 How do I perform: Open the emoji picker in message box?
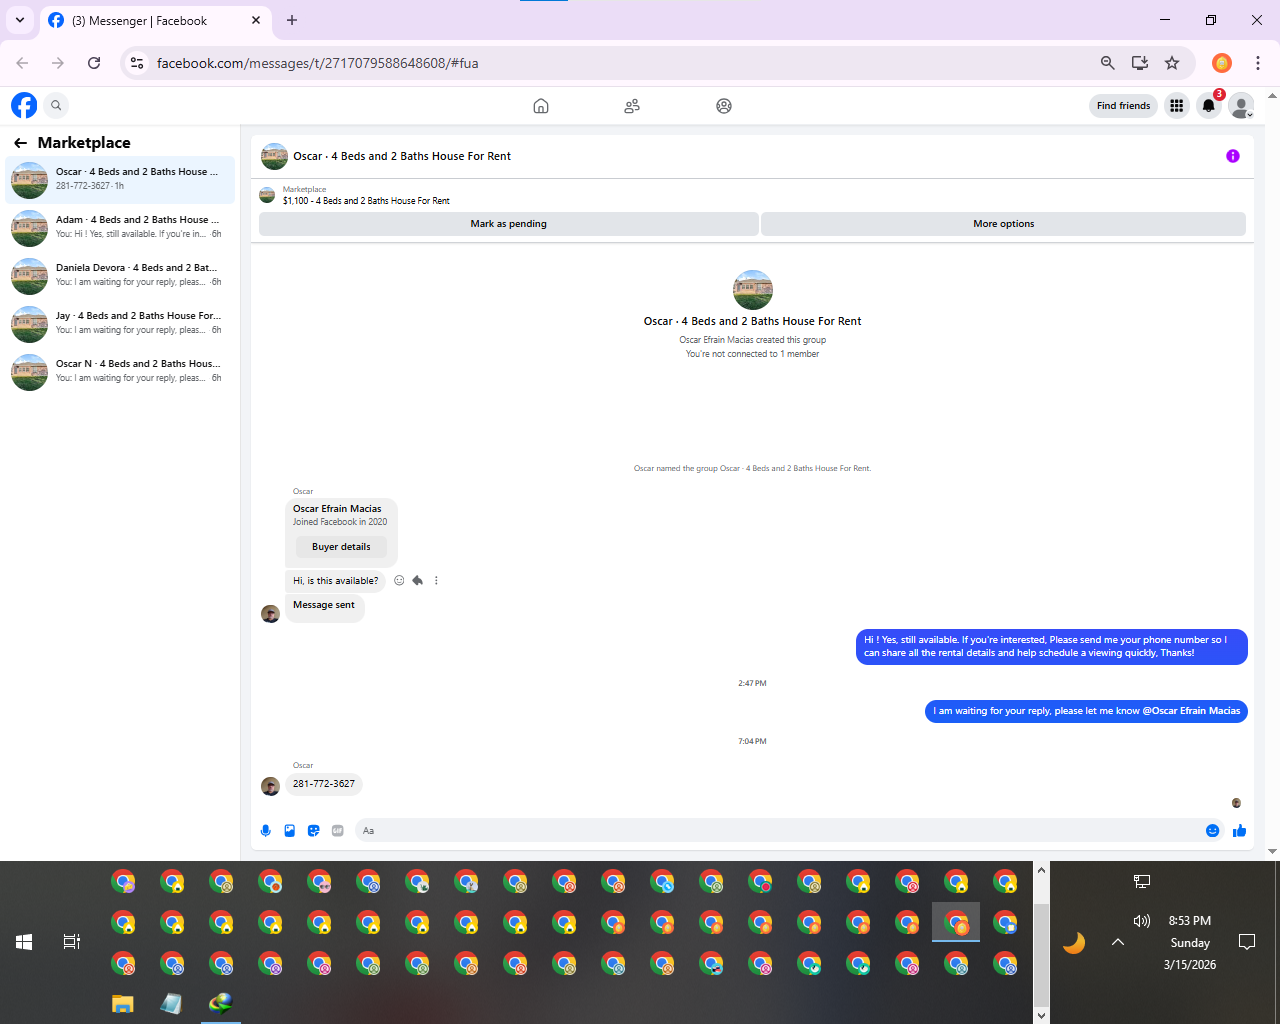coord(1213,831)
